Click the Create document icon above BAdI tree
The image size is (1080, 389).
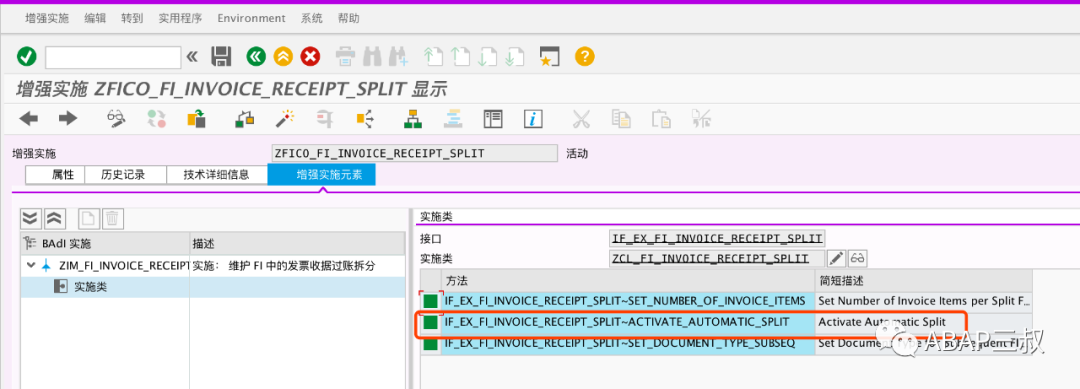(88, 220)
